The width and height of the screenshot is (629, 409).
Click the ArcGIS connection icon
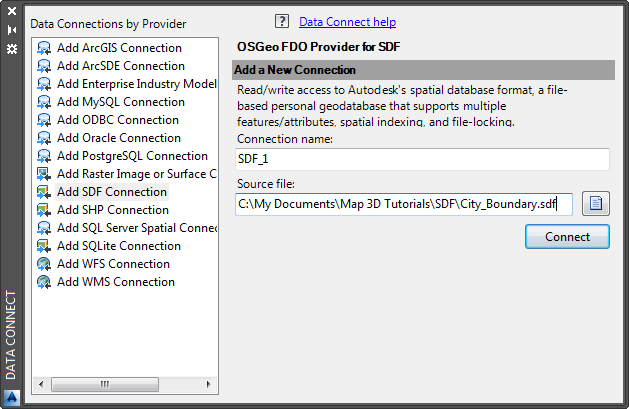(44, 48)
